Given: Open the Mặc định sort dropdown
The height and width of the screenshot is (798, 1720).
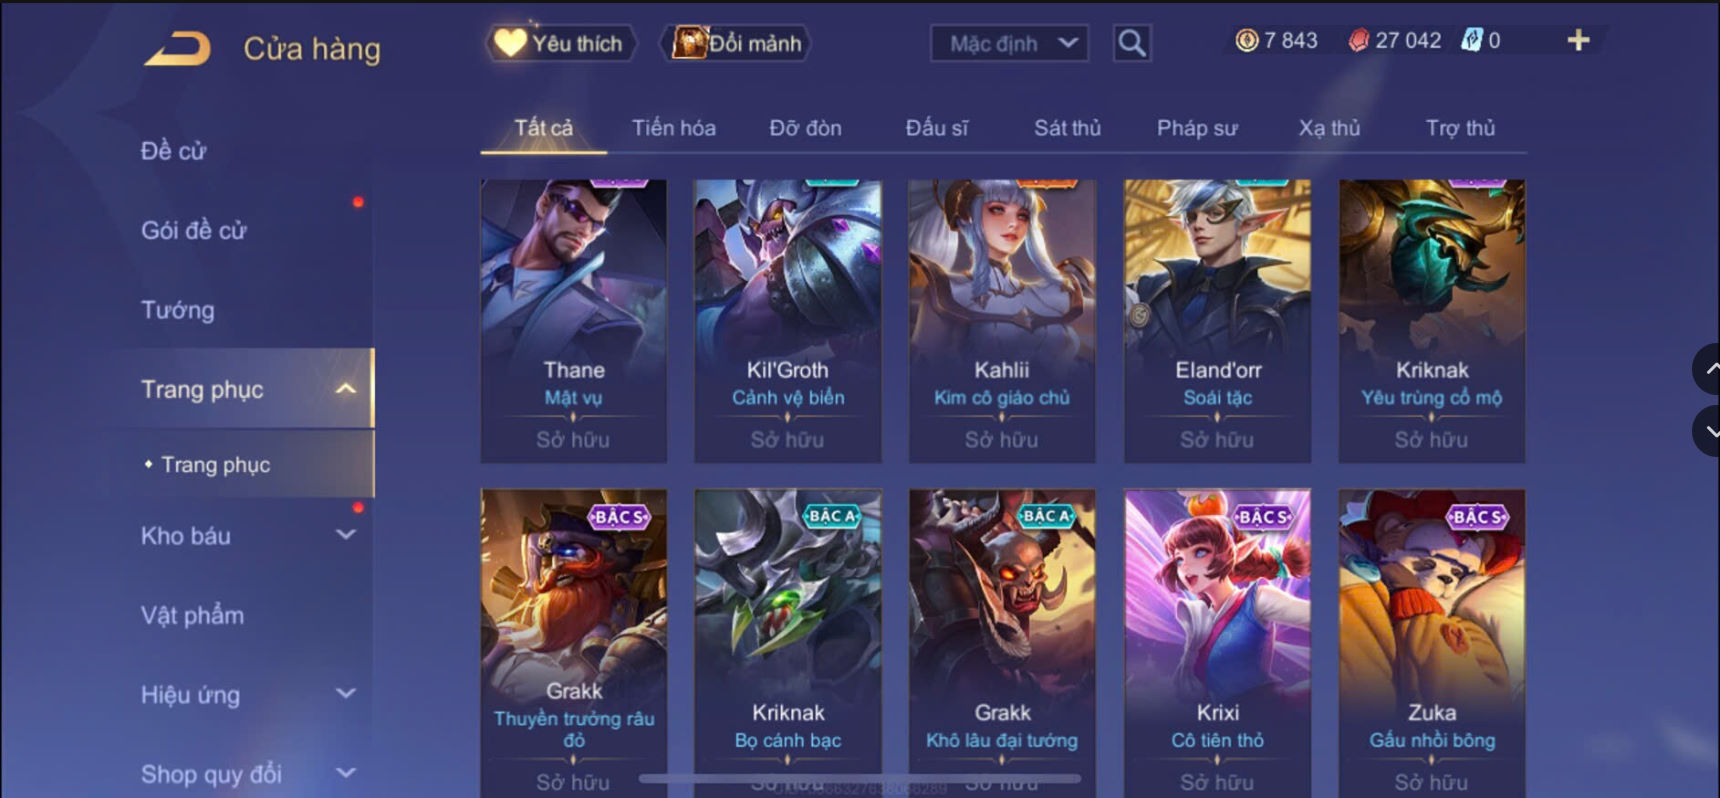Looking at the screenshot, I should point(1009,43).
